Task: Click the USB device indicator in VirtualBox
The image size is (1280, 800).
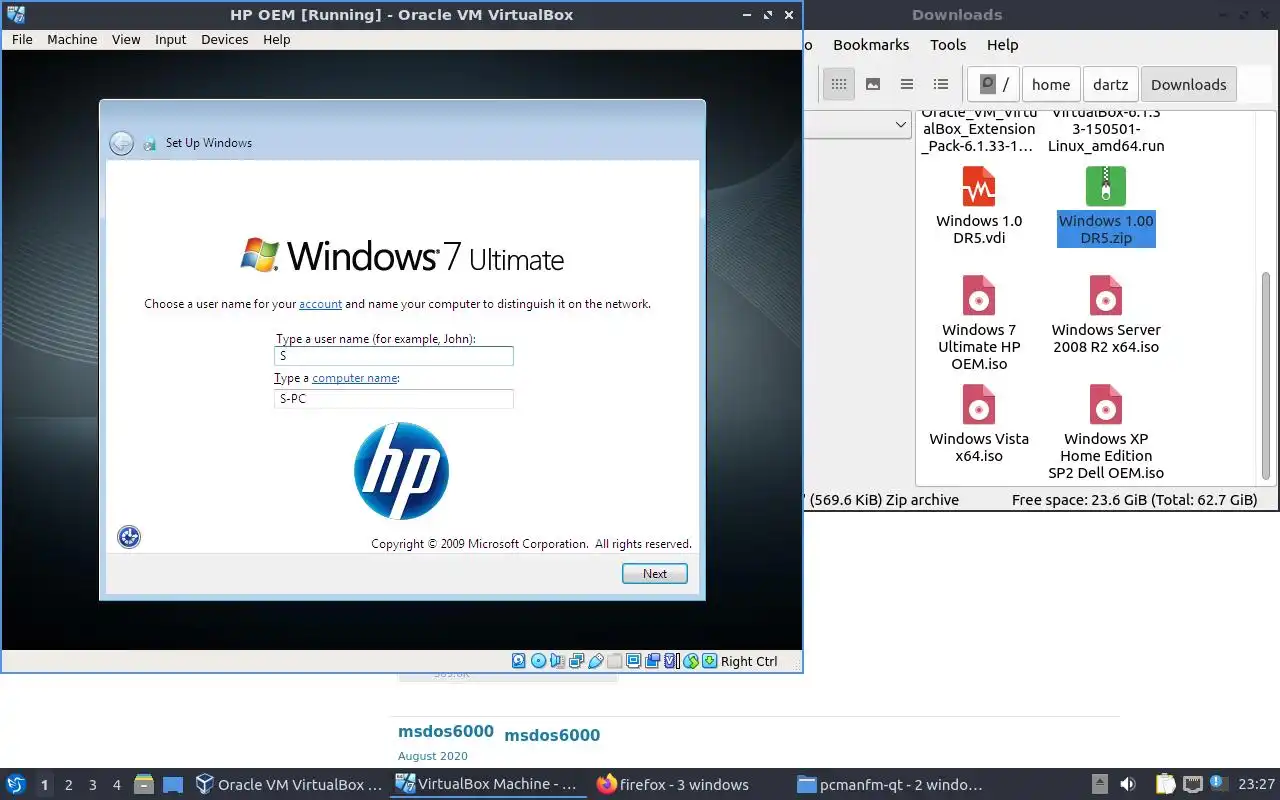Action: [596, 661]
